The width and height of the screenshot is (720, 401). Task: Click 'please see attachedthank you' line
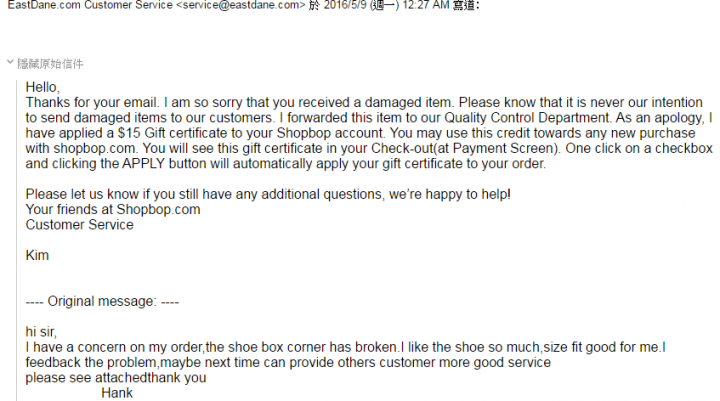116,378
